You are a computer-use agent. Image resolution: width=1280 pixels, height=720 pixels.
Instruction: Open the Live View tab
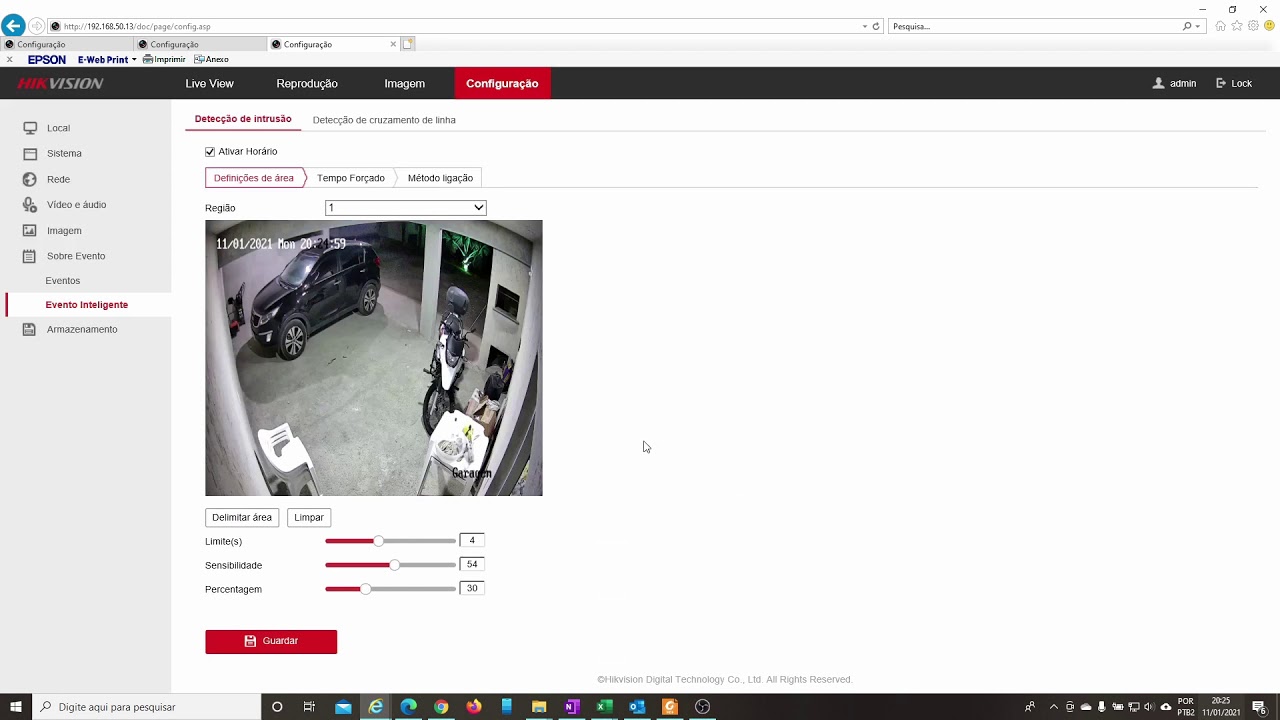click(x=209, y=84)
